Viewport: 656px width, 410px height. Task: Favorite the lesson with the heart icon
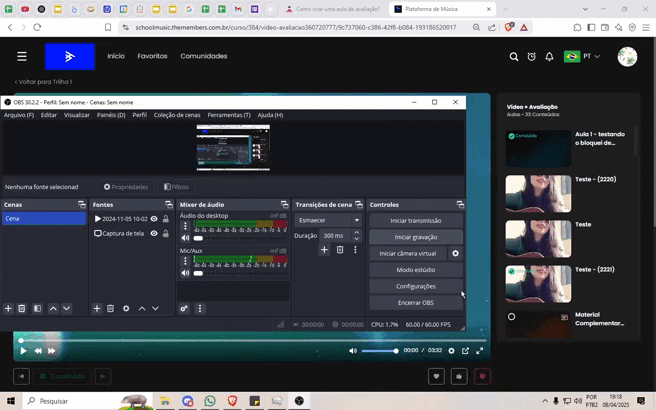[436, 376]
